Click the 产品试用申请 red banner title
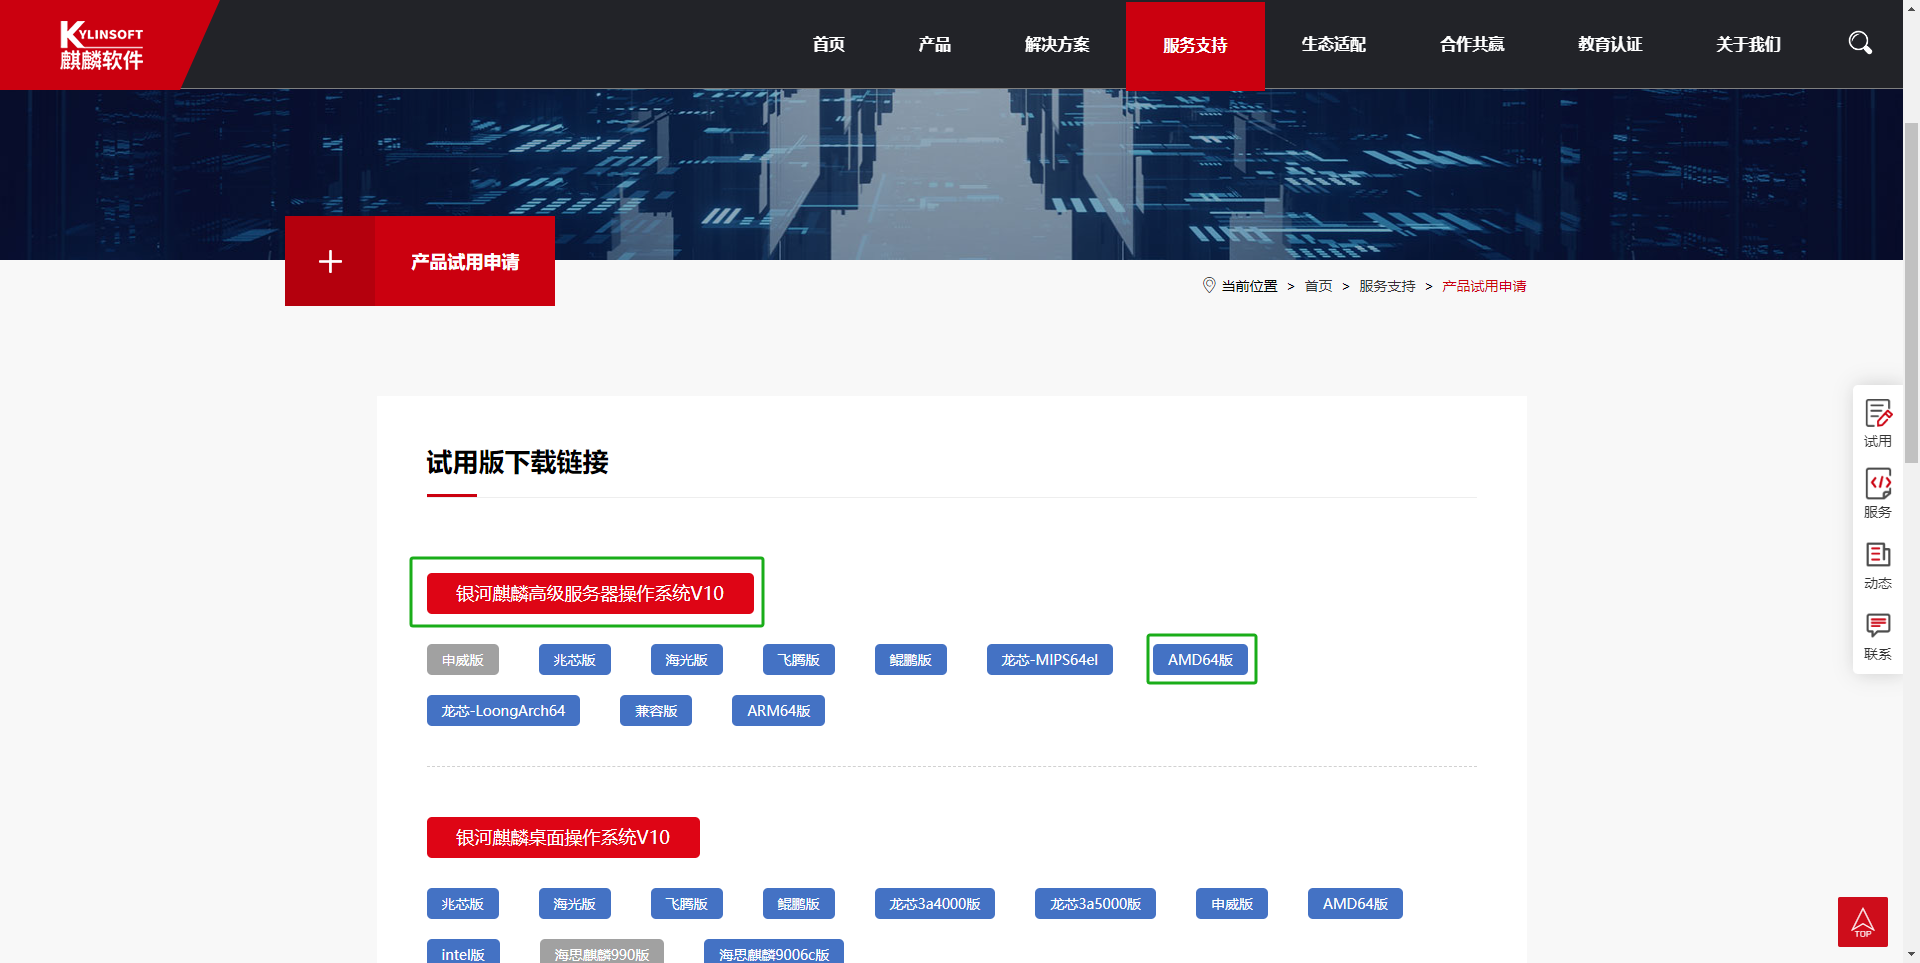The width and height of the screenshot is (1920, 963). 465,261
